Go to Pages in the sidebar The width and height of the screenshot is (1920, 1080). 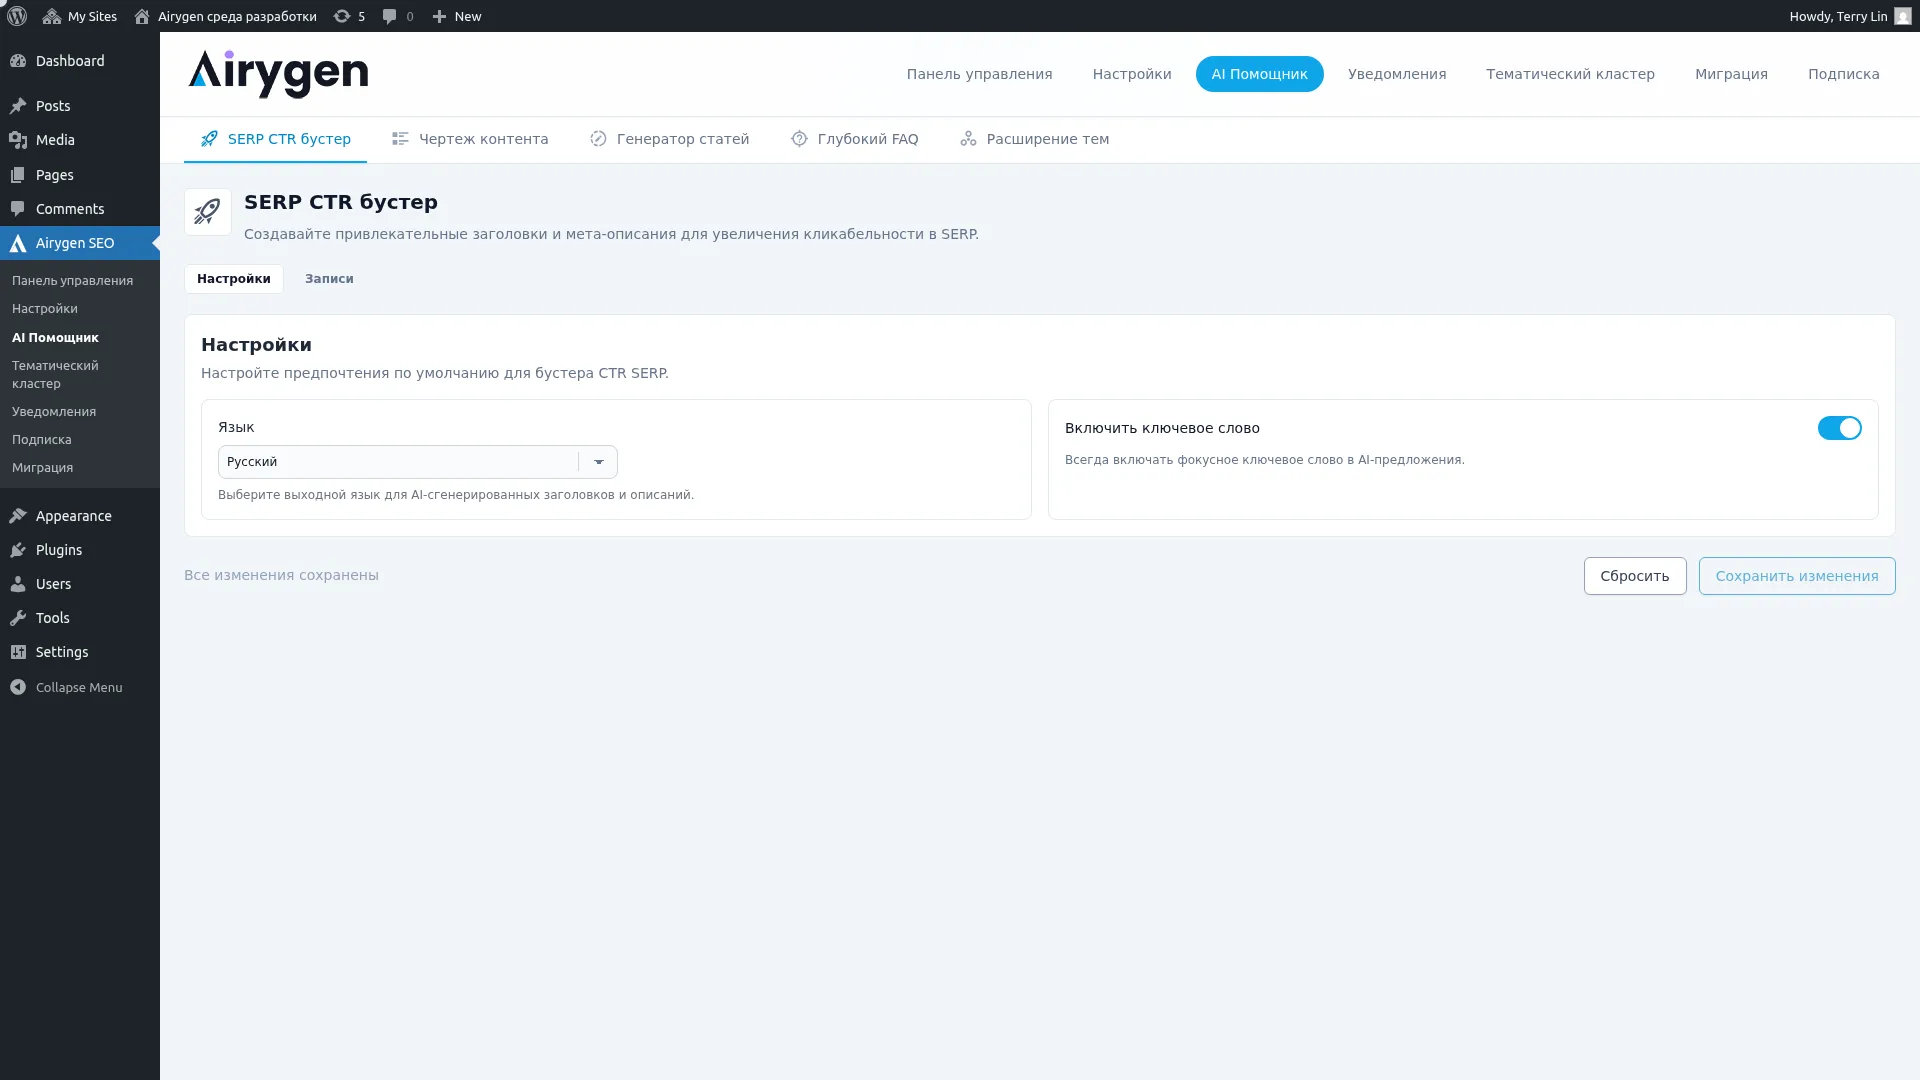click(x=80, y=175)
